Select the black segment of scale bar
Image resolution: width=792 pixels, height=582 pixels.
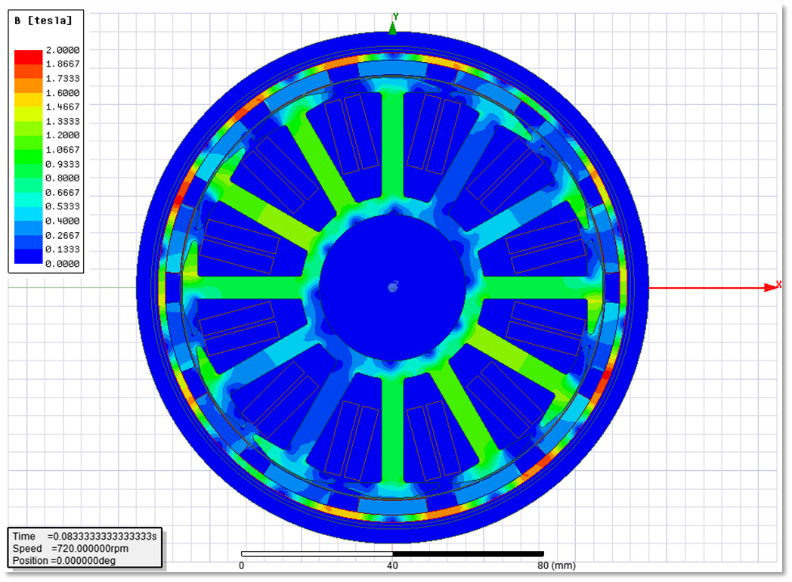click(468, 553)
